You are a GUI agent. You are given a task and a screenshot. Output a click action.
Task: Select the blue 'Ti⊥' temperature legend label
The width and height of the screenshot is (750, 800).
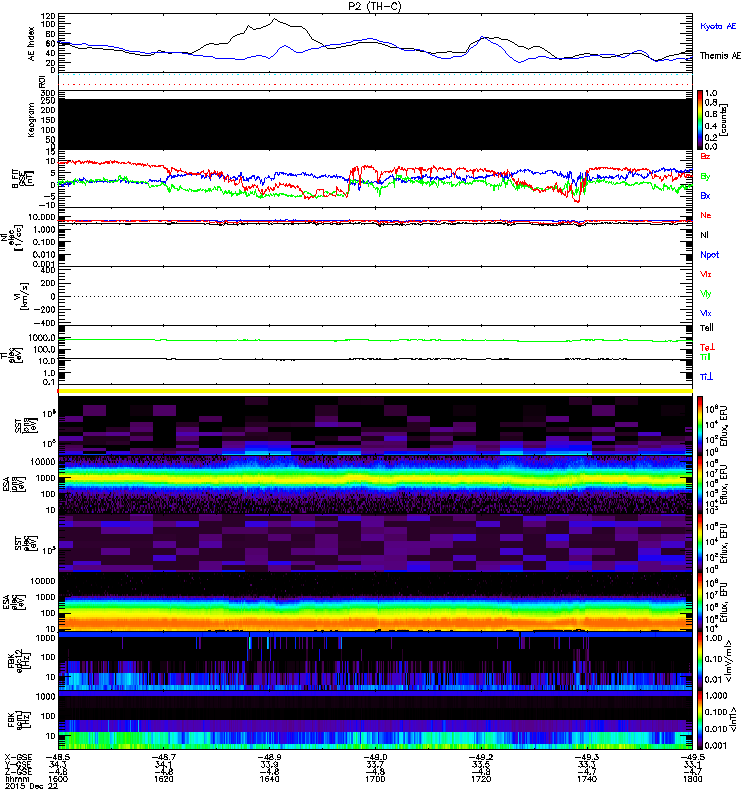706,377
